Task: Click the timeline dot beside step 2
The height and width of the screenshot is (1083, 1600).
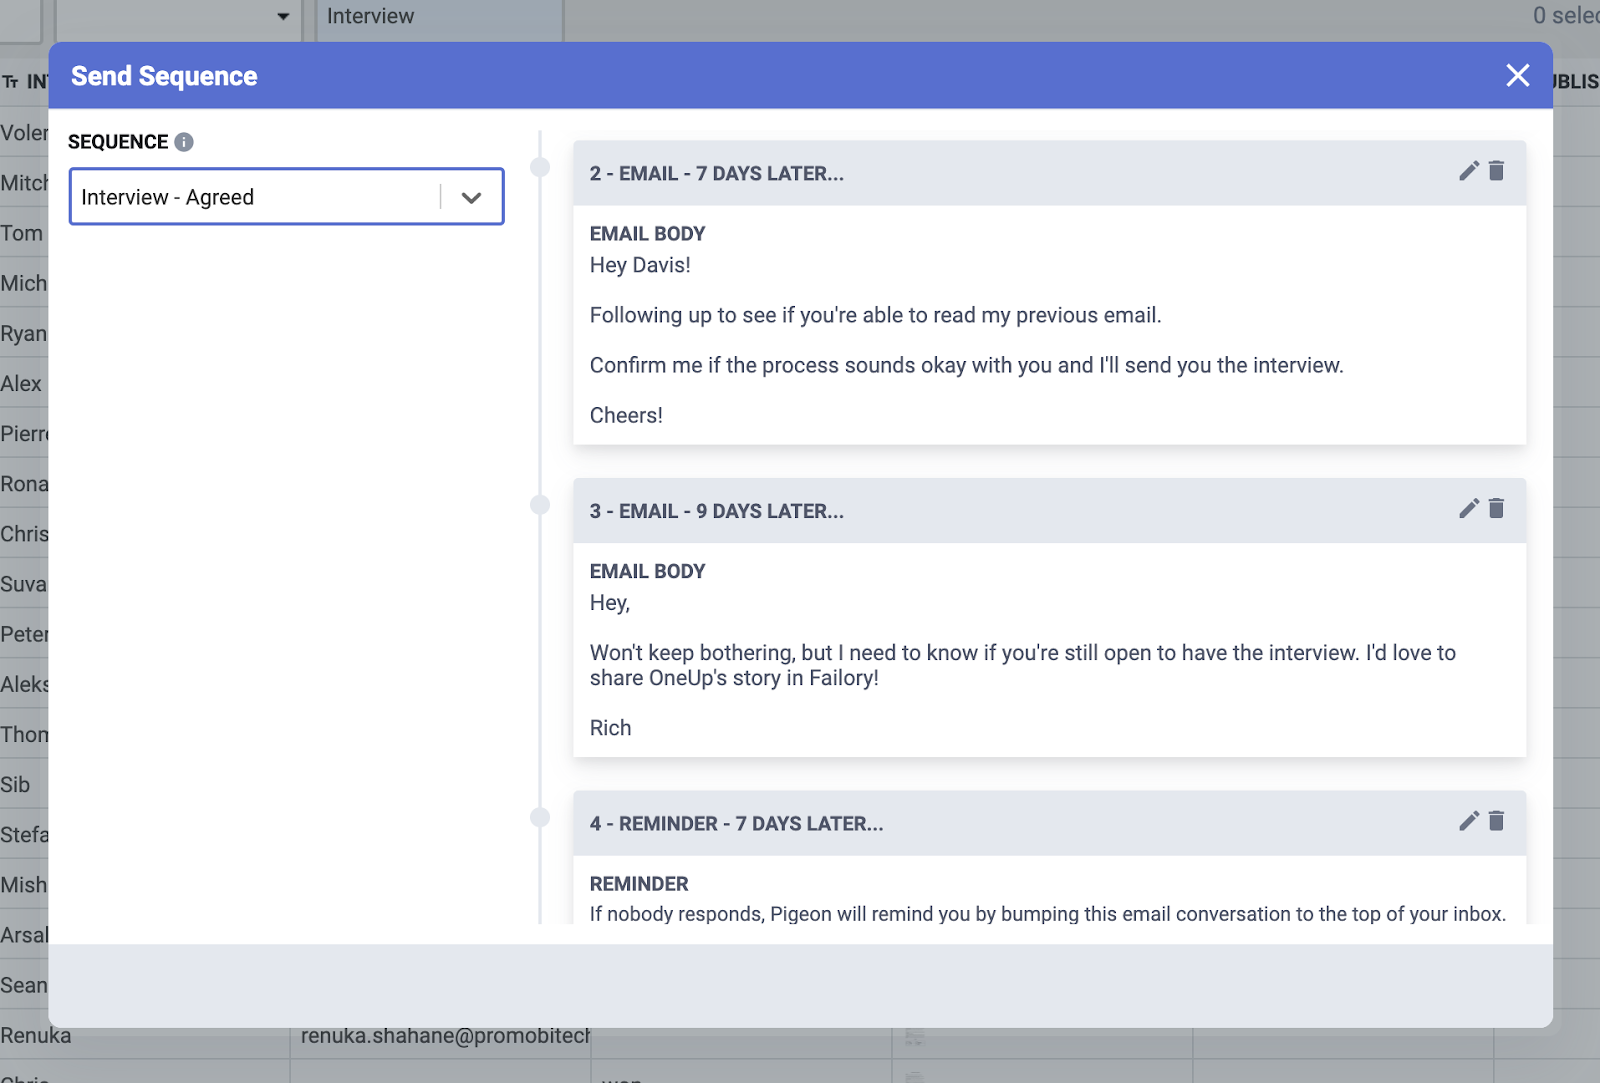Action: pyautogui.click(x=542, y=167)
